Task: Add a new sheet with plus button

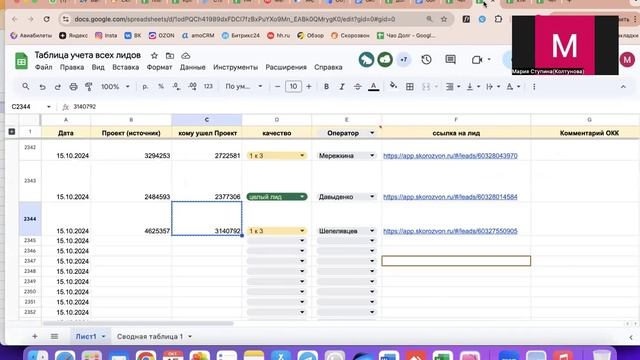Action: [35, 336]
